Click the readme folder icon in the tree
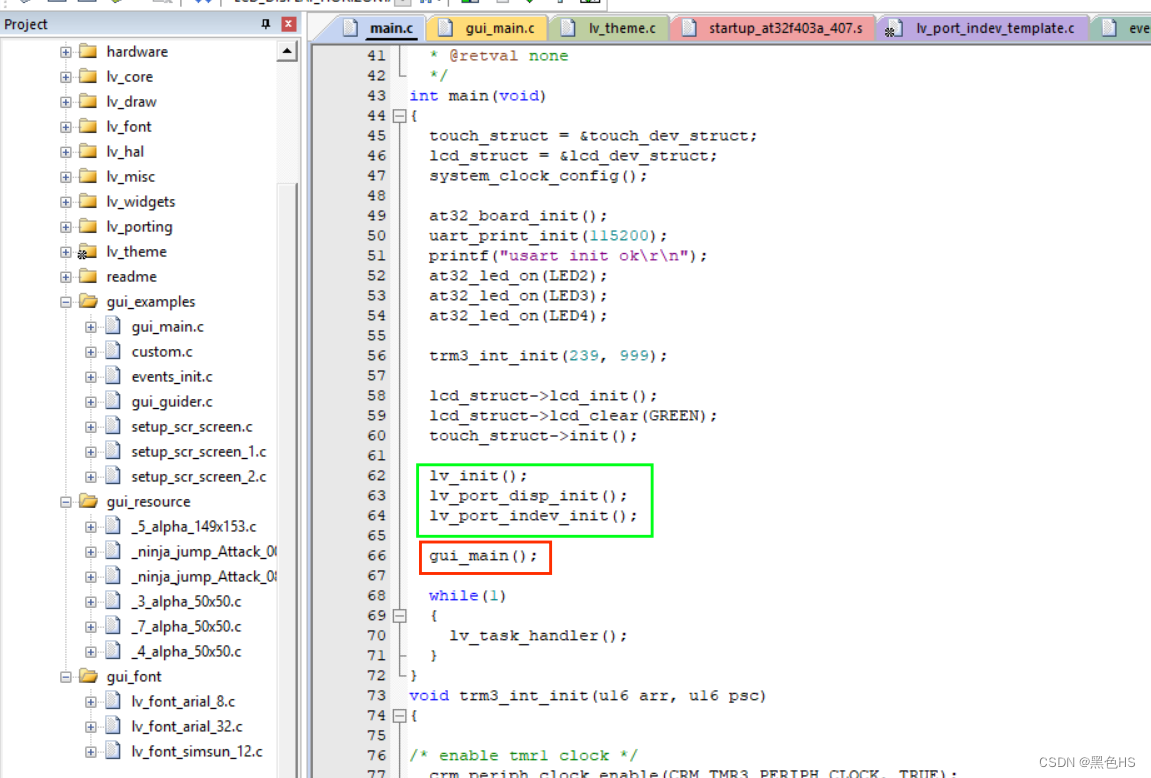This screenshot has height=778, width=1151. [89, 276]
